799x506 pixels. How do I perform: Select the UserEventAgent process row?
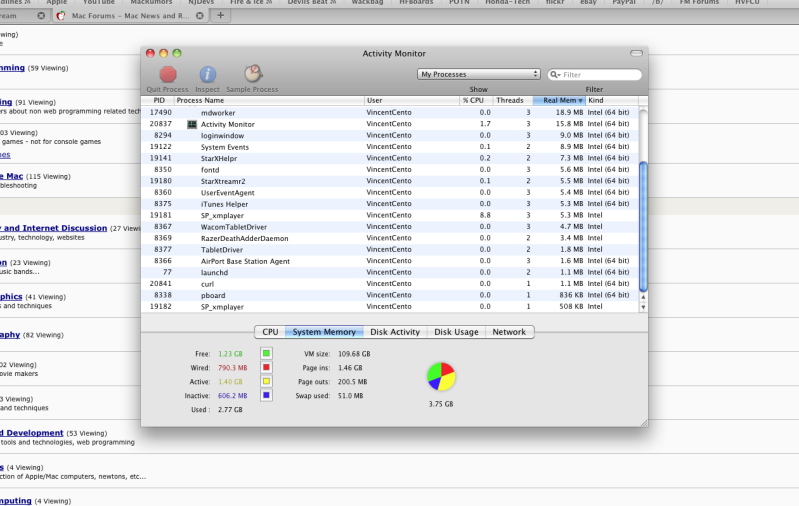pyautogui.click(x=389, y=193)
